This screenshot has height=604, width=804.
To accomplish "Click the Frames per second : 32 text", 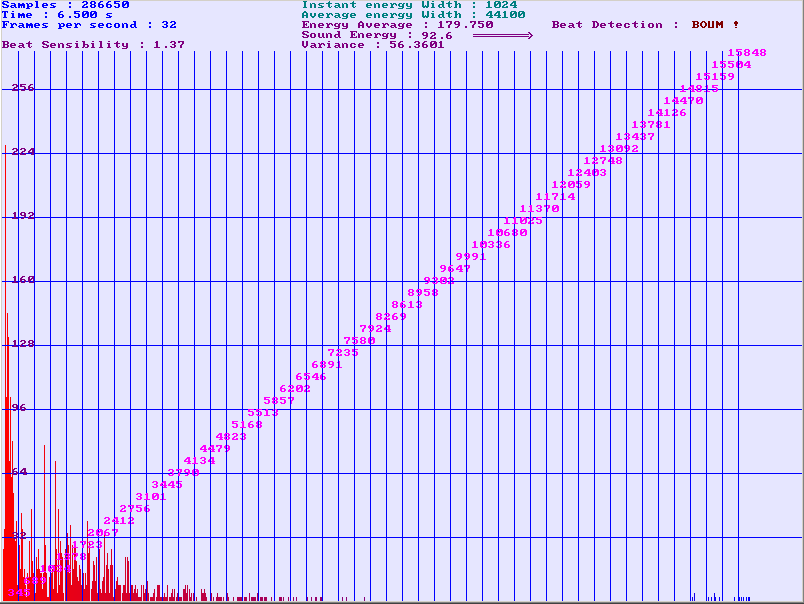I will [x=89, y=25].
